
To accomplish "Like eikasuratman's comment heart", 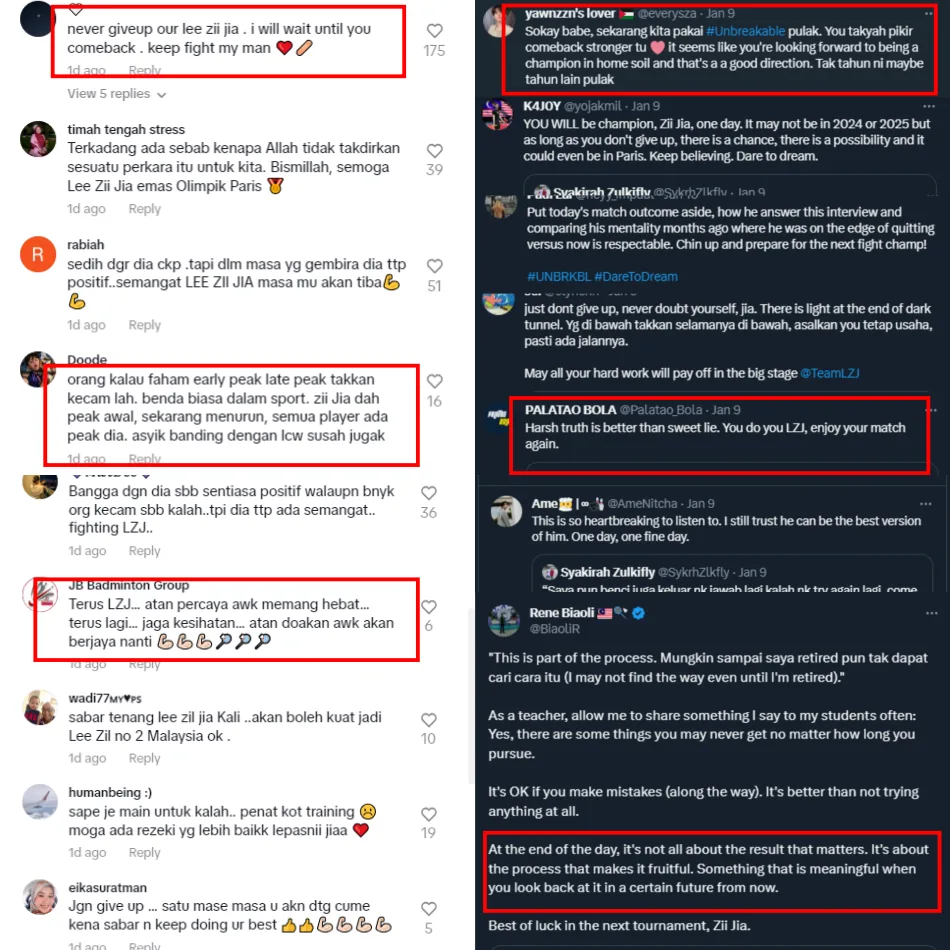I will click(429, 909).
